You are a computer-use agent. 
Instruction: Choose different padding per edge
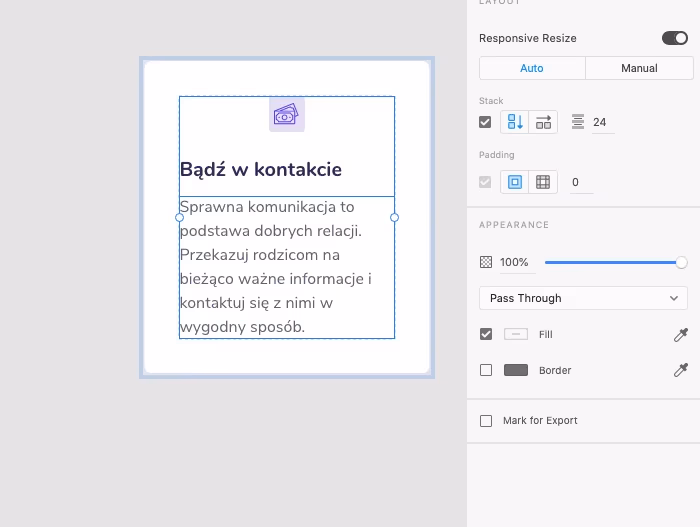tap(543, 182)
